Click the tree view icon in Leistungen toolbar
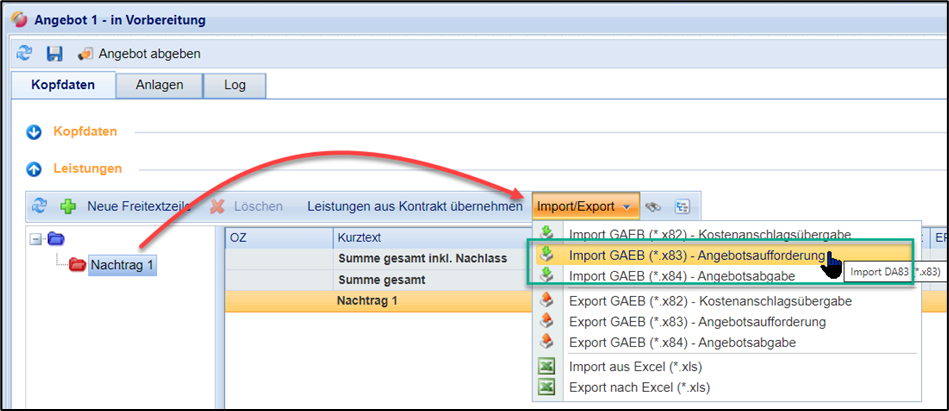949x411 pixels. point(682,206)
